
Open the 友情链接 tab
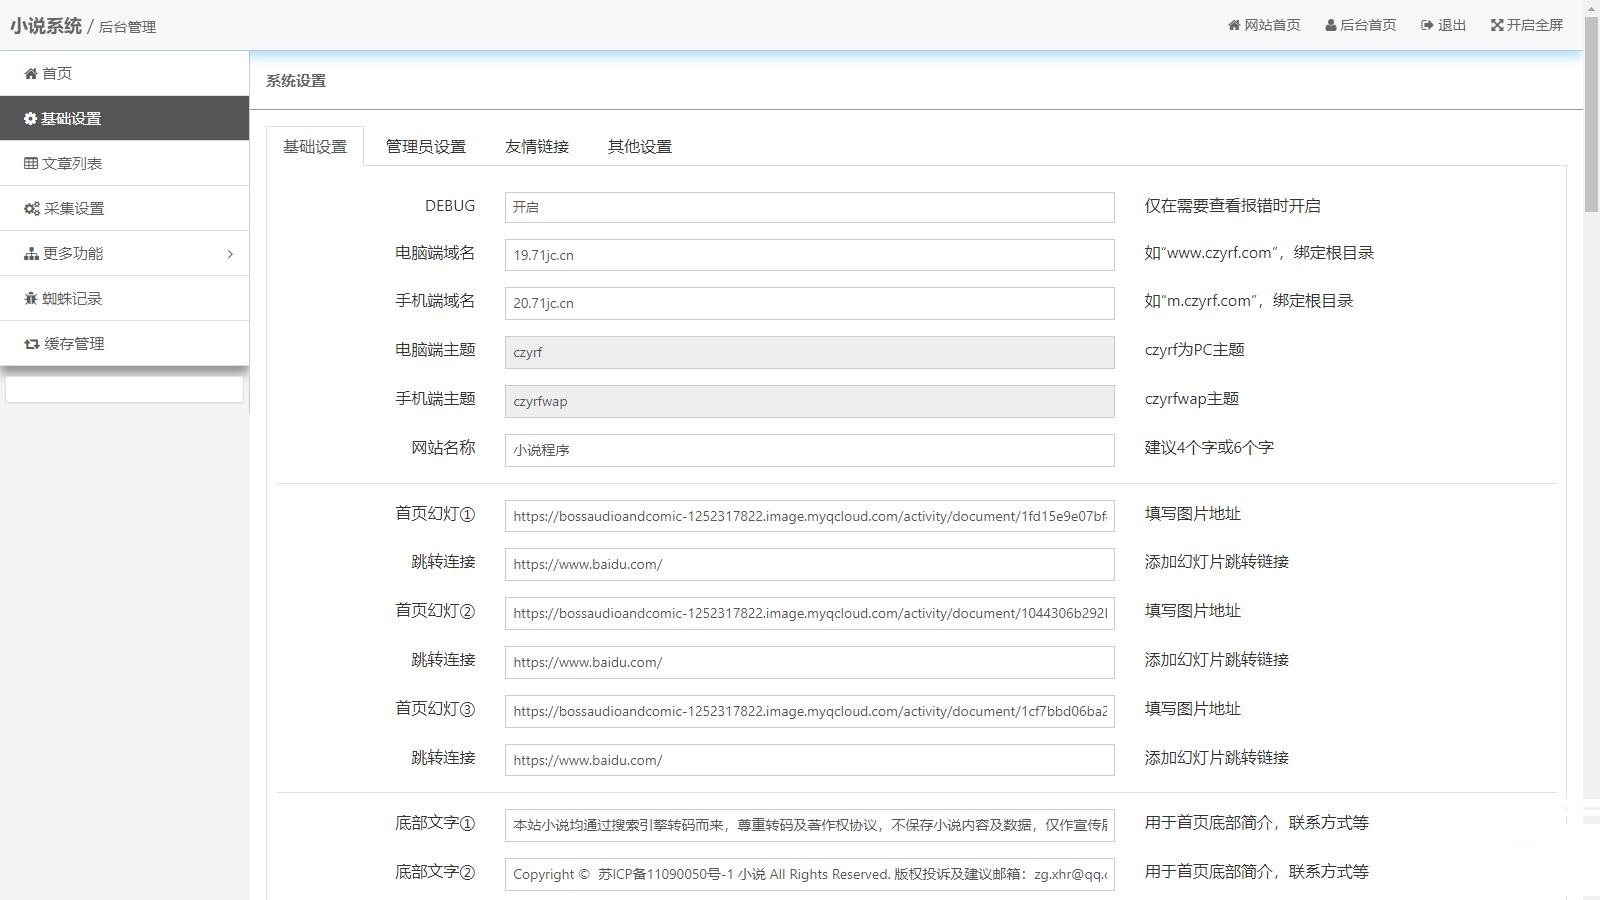click(x=537, y=146)
